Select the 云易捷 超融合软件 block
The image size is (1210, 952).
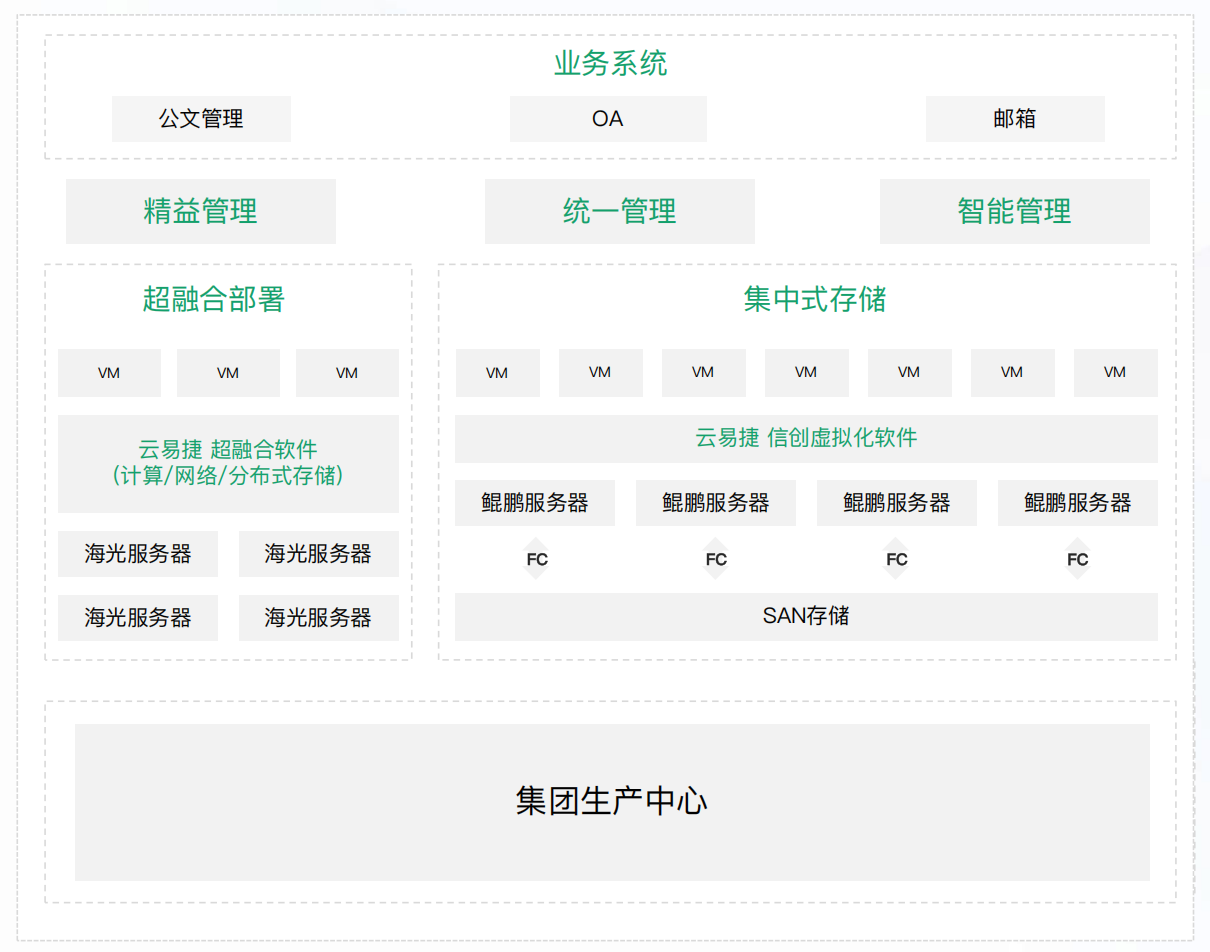point(228,463)
